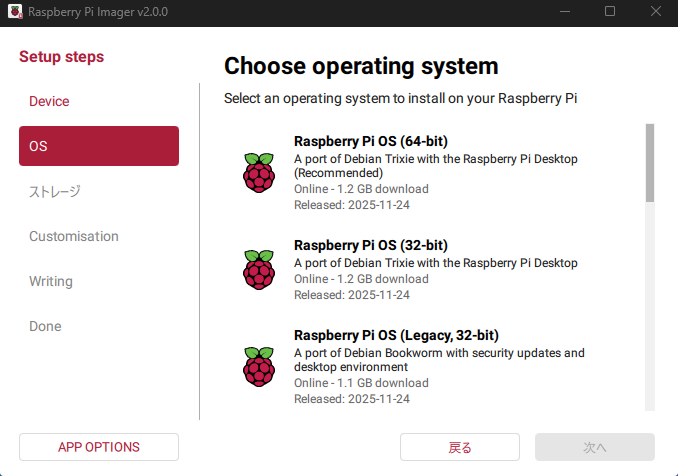Minimize the Raspberry Pi Imager window
This screenshot has width=678, height=476.
(x=564, y=11)
